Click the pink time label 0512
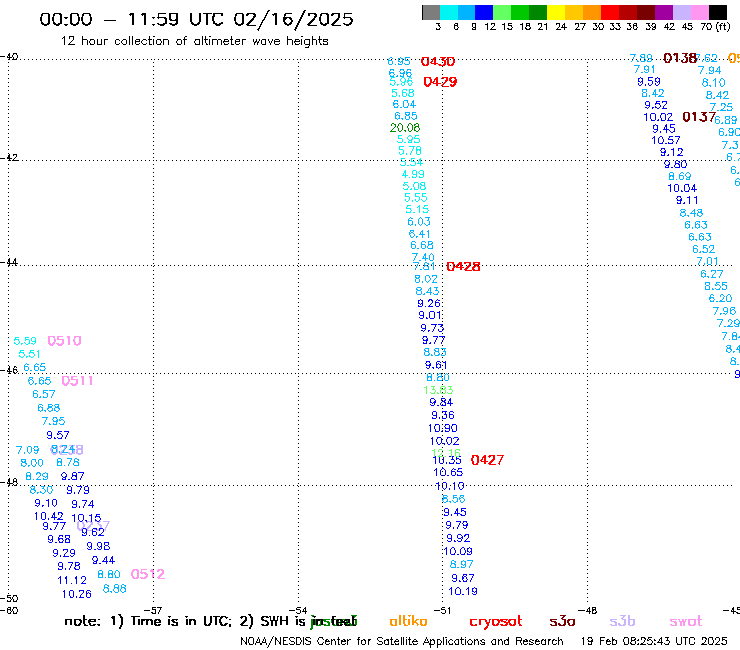 click(148, 574)
